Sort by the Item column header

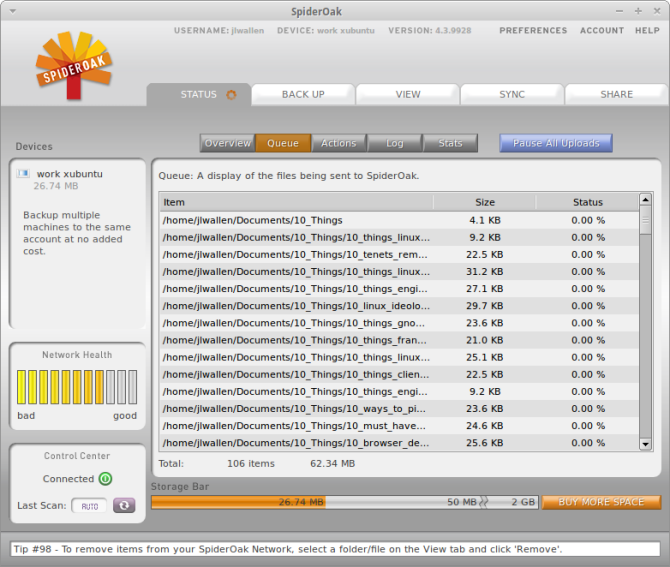click(297, 202)
